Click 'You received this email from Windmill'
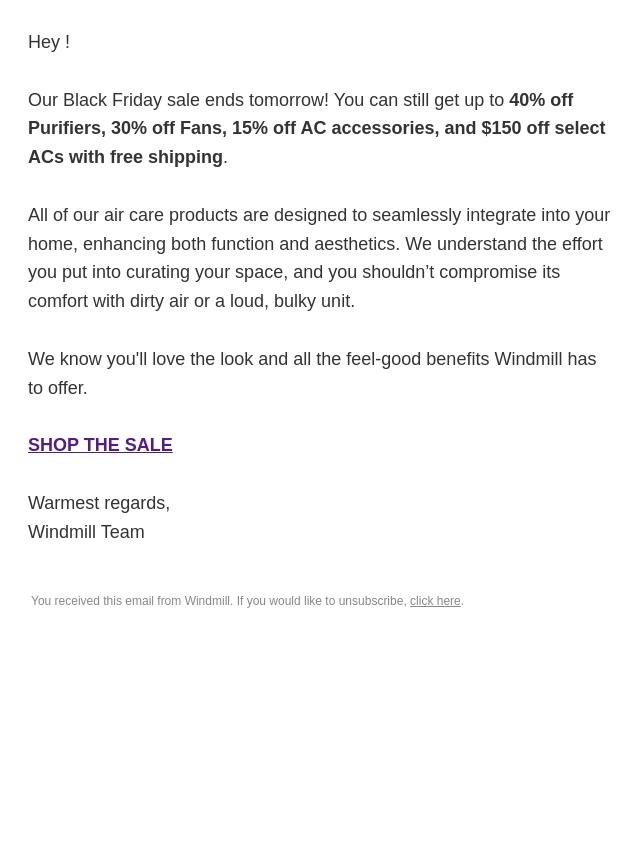Image resolution: width=640 pixels, height=854 pixels. (x=131, y=601)
